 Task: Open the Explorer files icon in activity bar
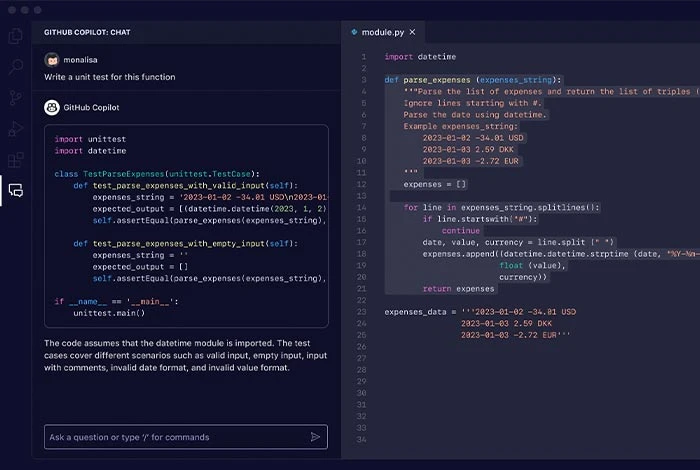(x=16, y=36)
